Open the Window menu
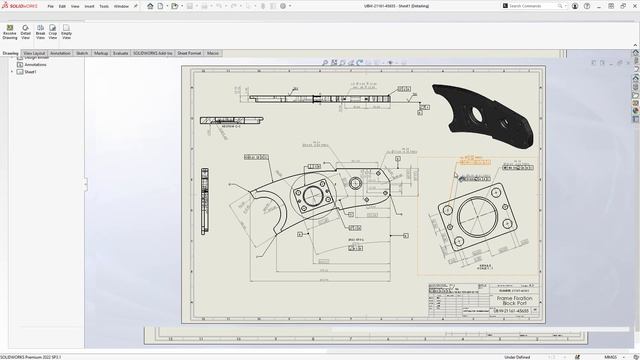 click(121, 6)
